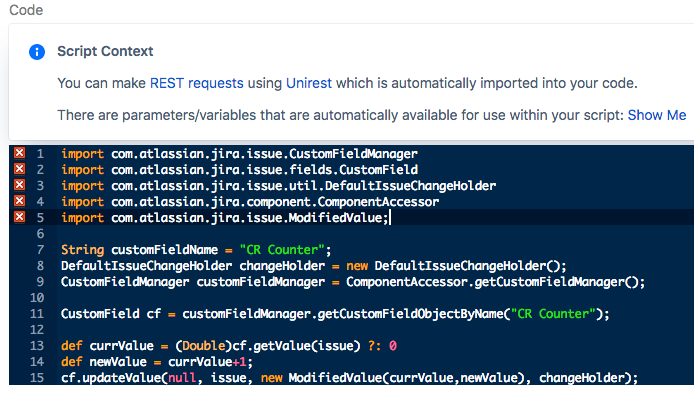This screenshot has width=694, height=396.
Task: Place cursor on CustomFieldManager import line
Action: click(x=239, y=154)
